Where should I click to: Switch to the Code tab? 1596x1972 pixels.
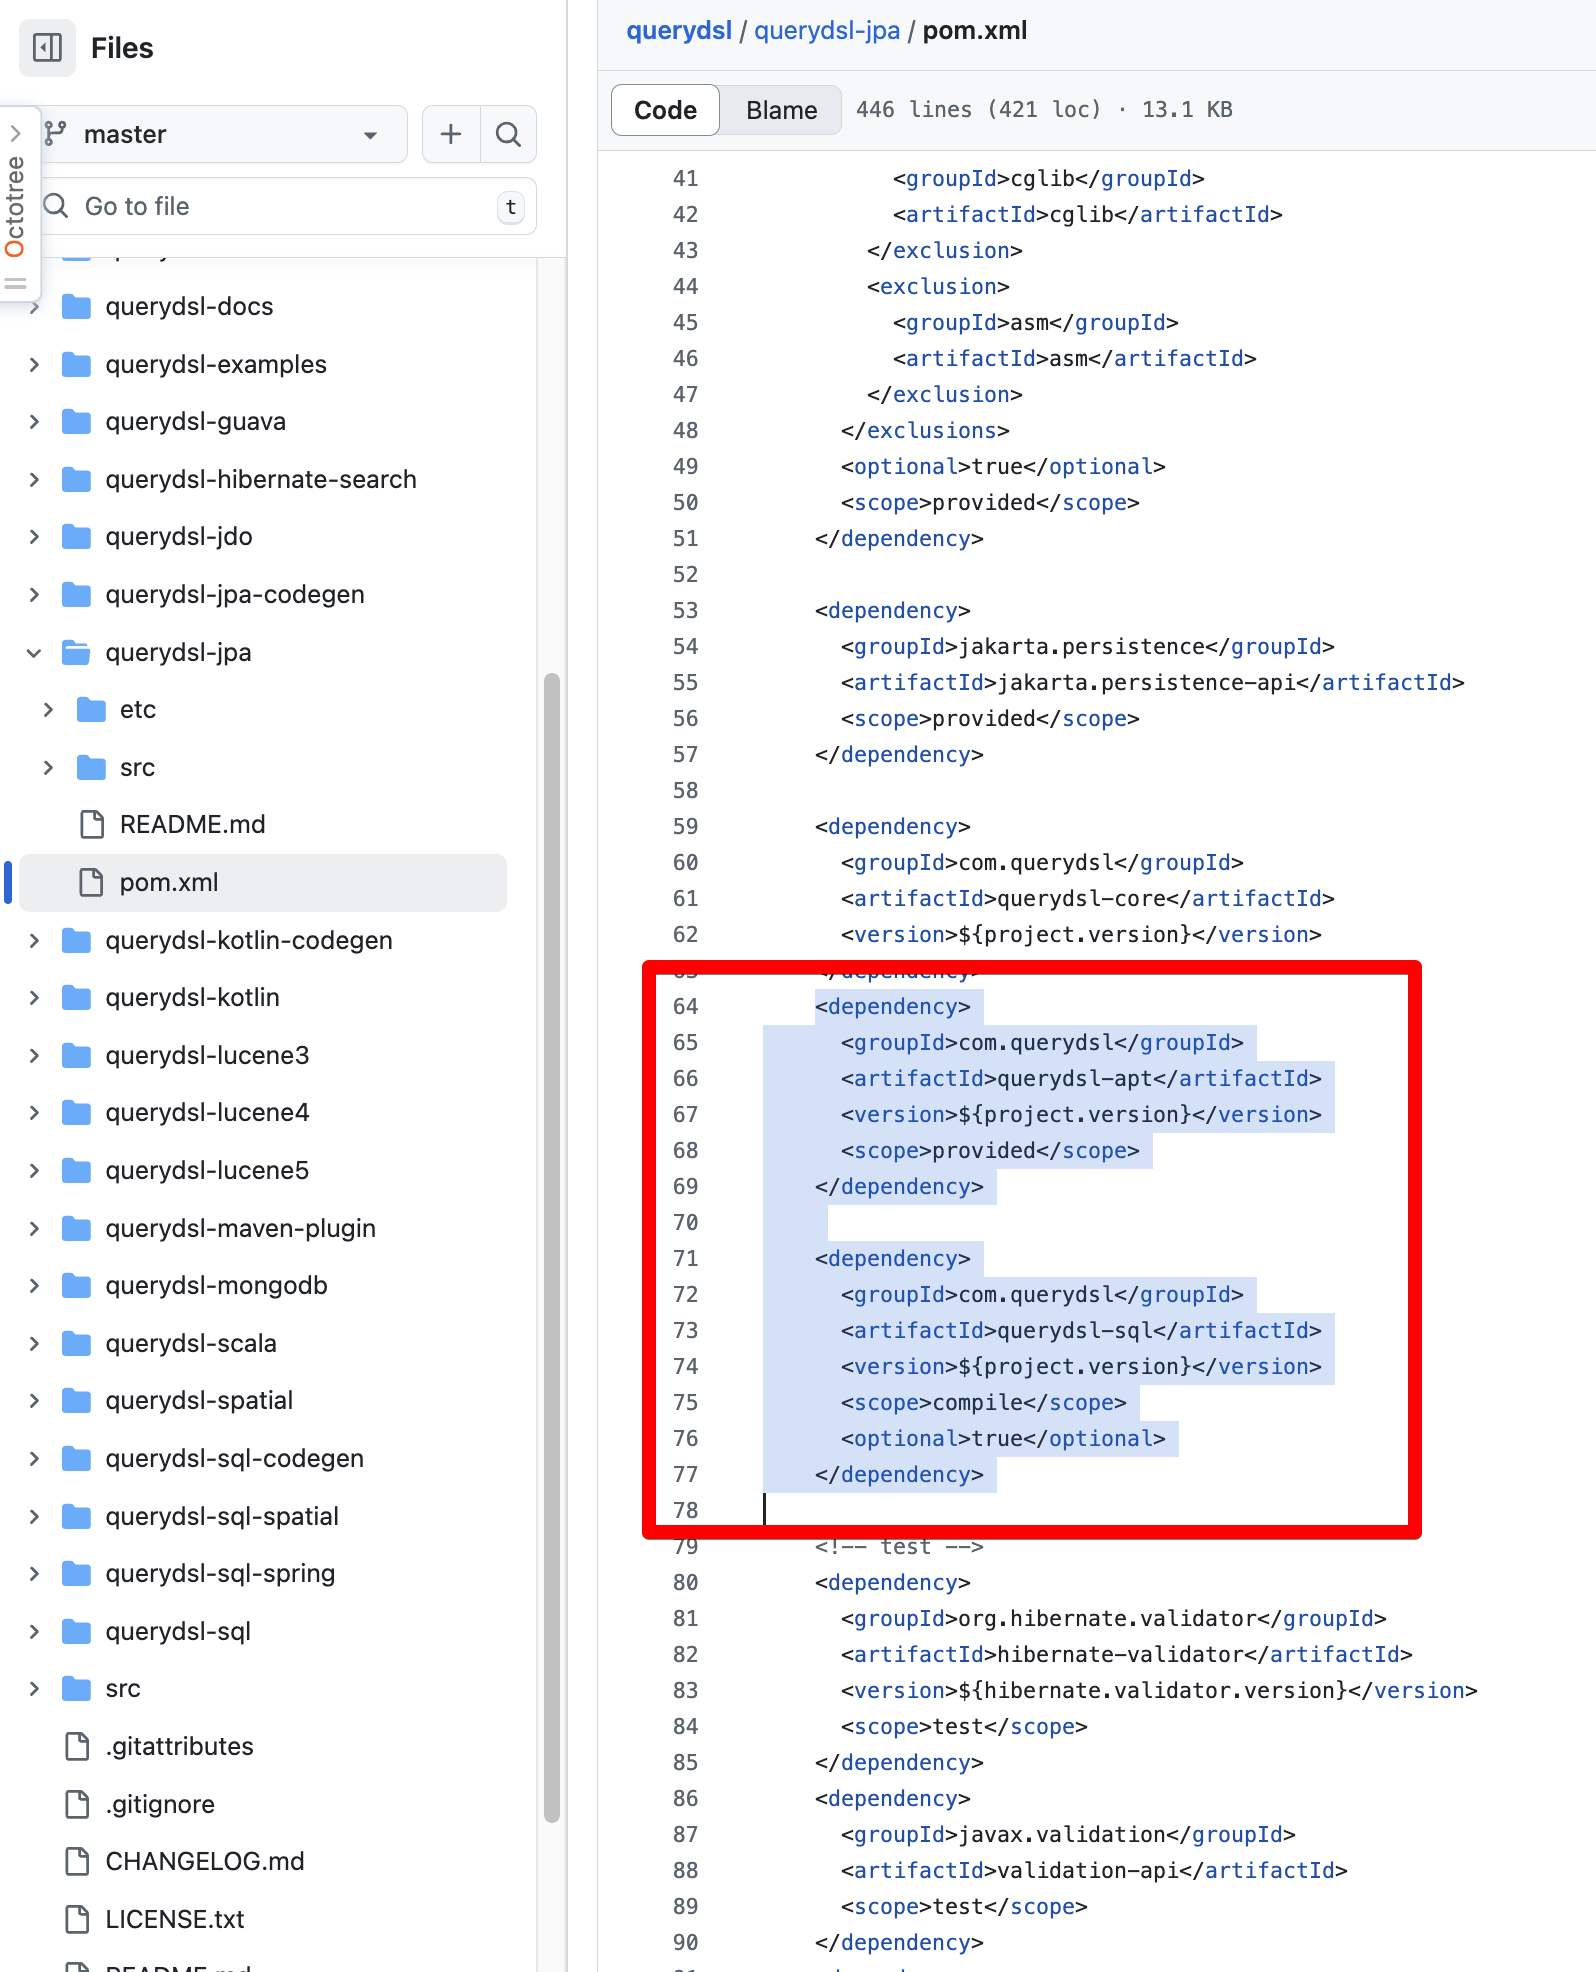[665, 110]
